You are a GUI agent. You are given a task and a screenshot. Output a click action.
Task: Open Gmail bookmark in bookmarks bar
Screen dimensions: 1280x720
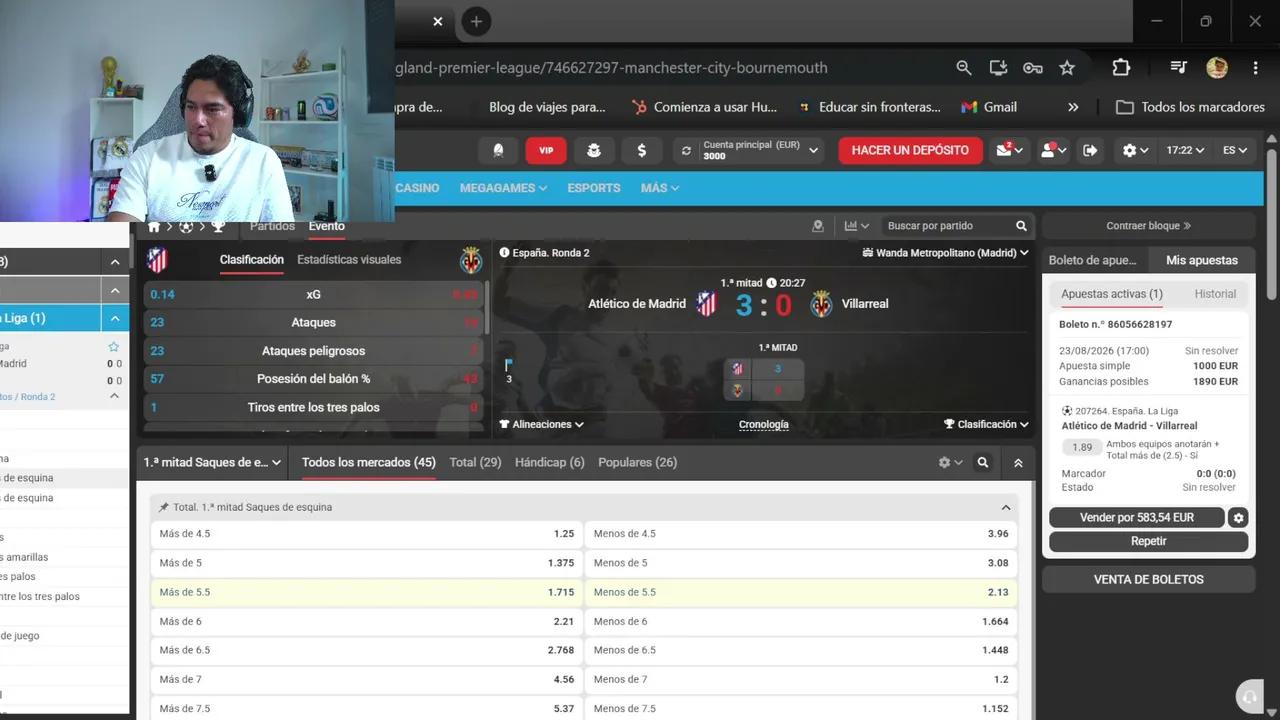(989, 107)
